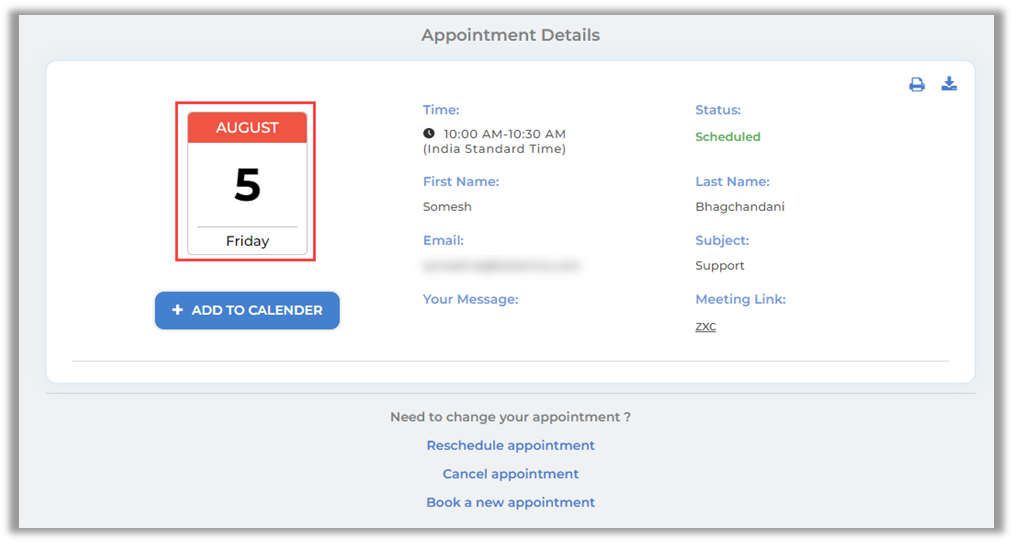Choose the Cancel appointment link
Image resolution: width=1014 pixels, height=543 pixels.
coord(510,474)
